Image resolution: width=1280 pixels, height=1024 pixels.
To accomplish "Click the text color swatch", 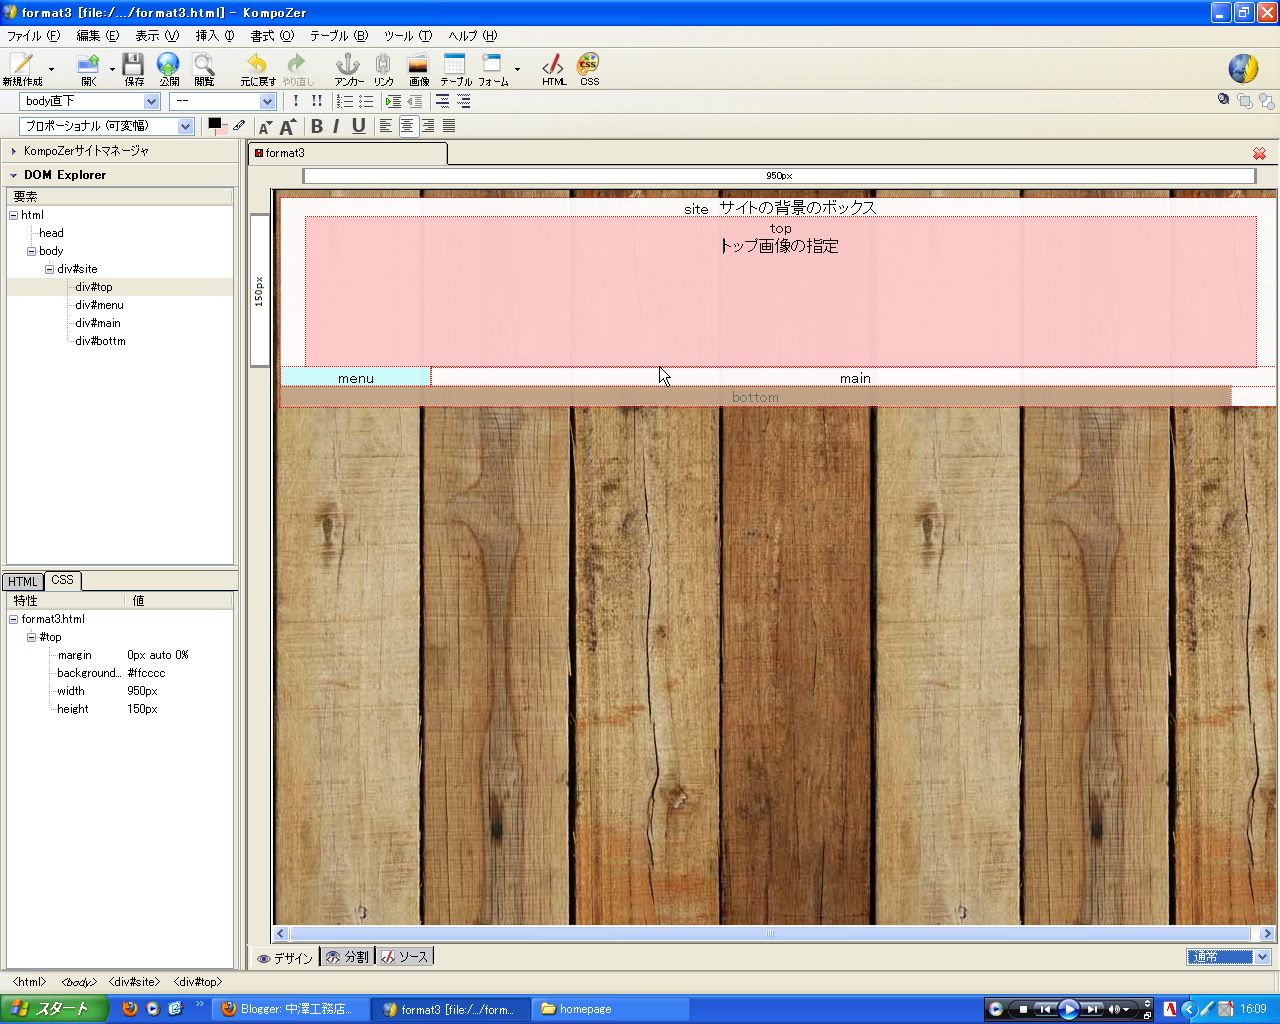I will 215,125.
